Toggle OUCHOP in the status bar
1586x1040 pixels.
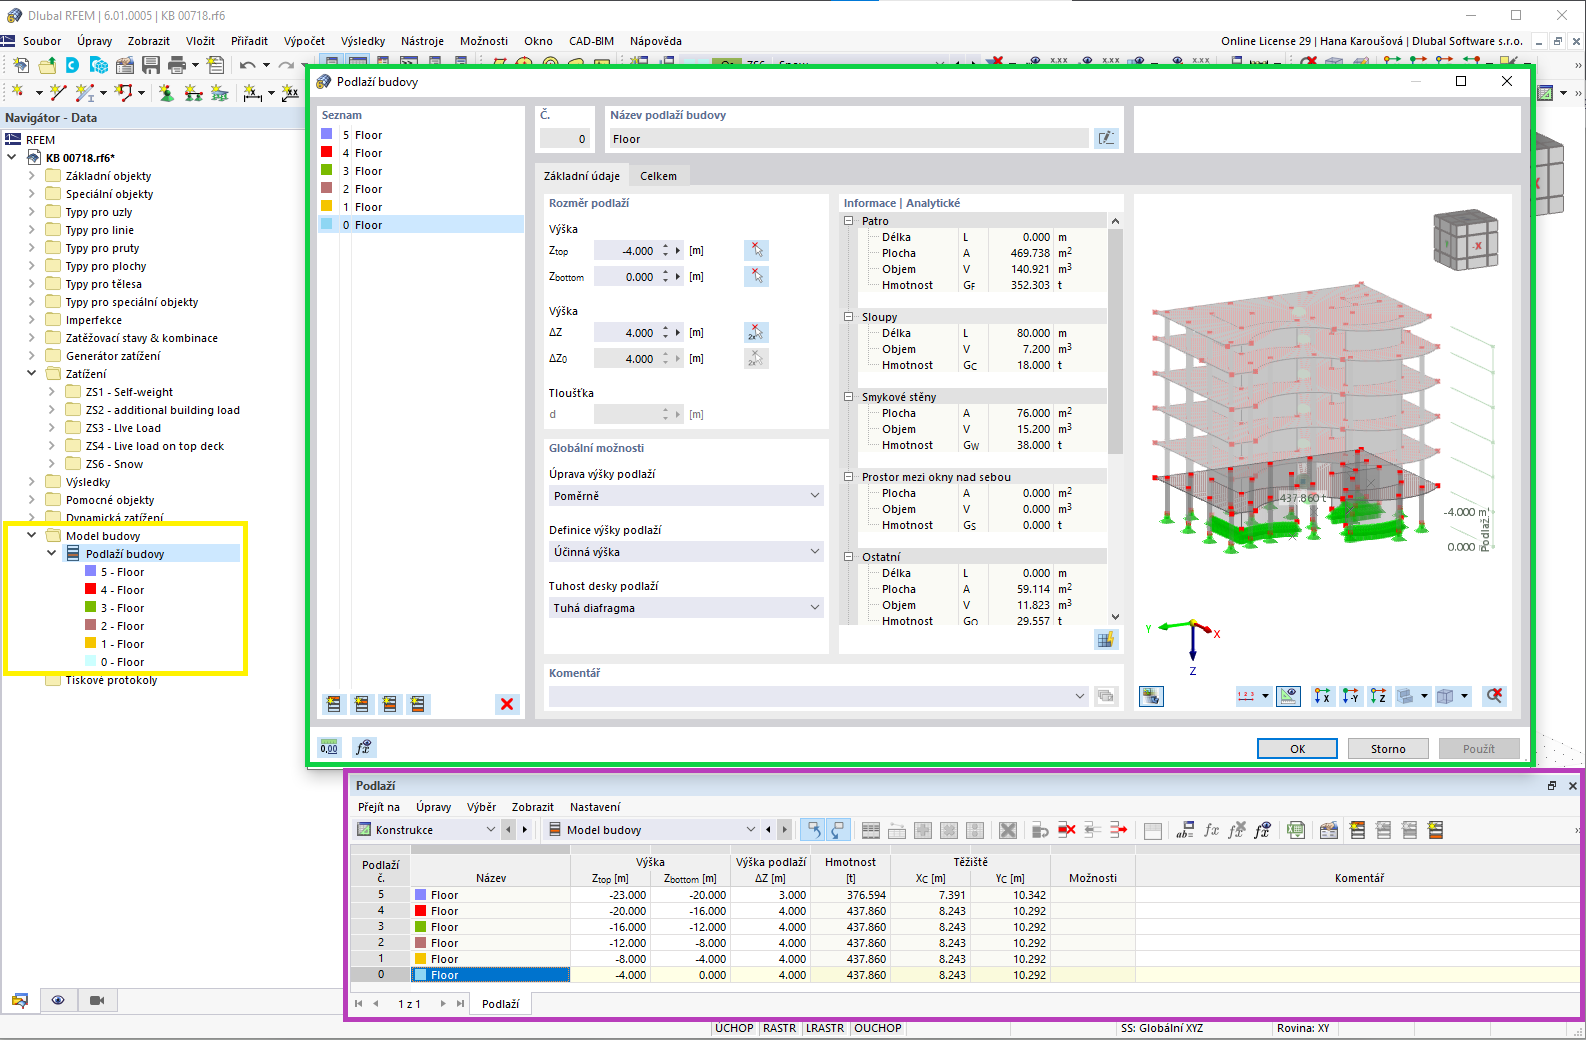click(878, 1029)
